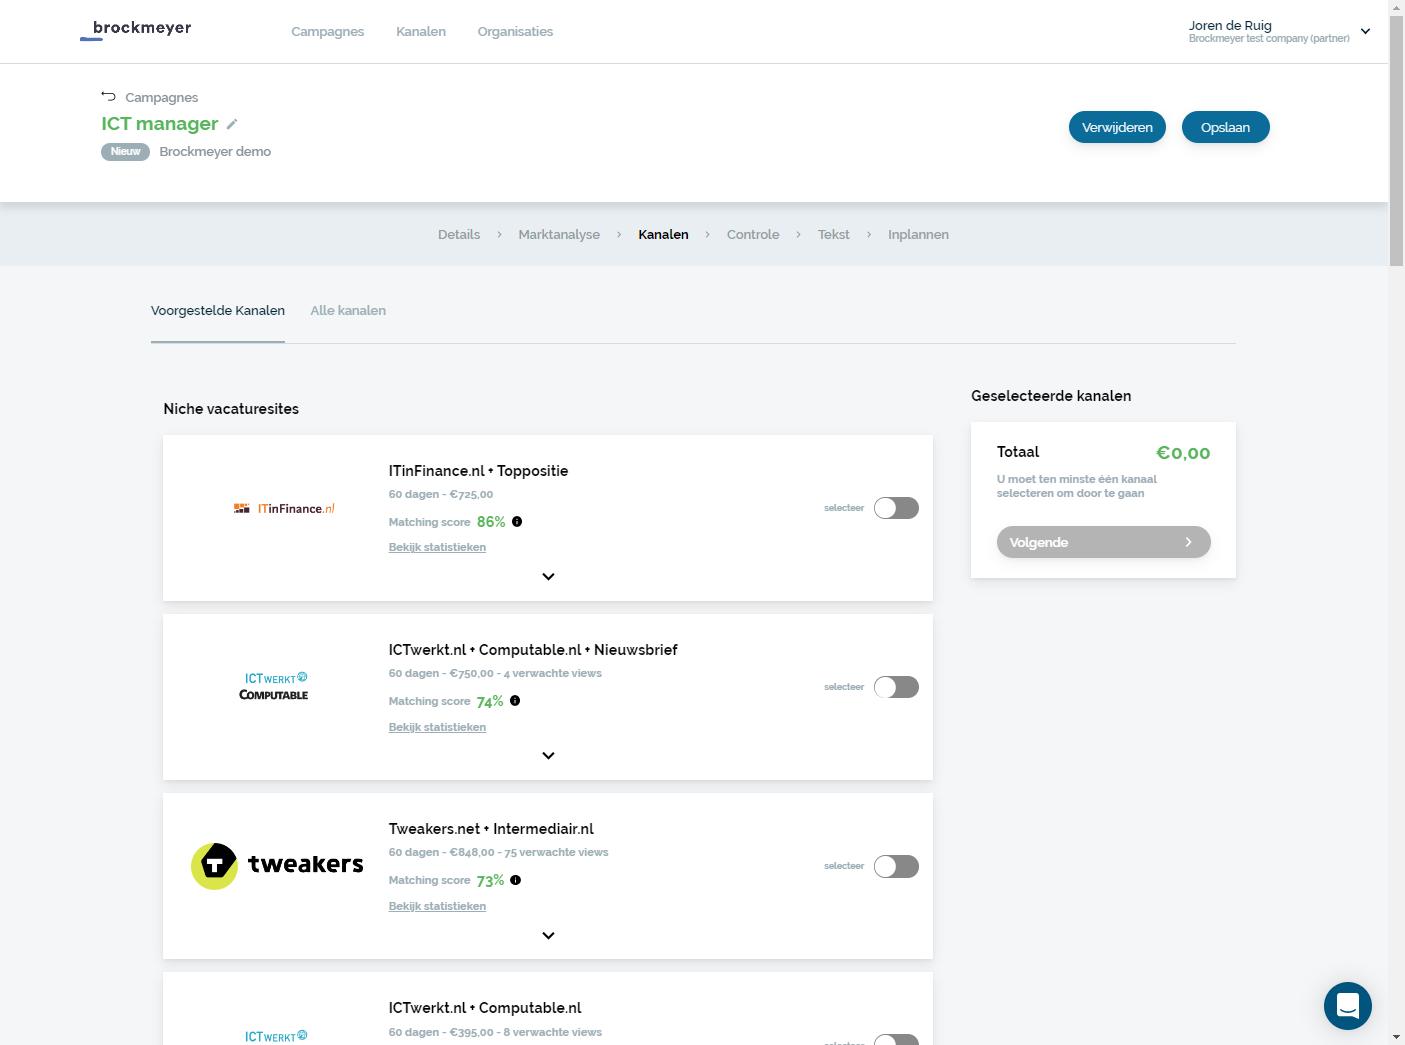Screen dimensions: 1405x1045
Task: Click the 73% matching score value
Action: (490, 881)
